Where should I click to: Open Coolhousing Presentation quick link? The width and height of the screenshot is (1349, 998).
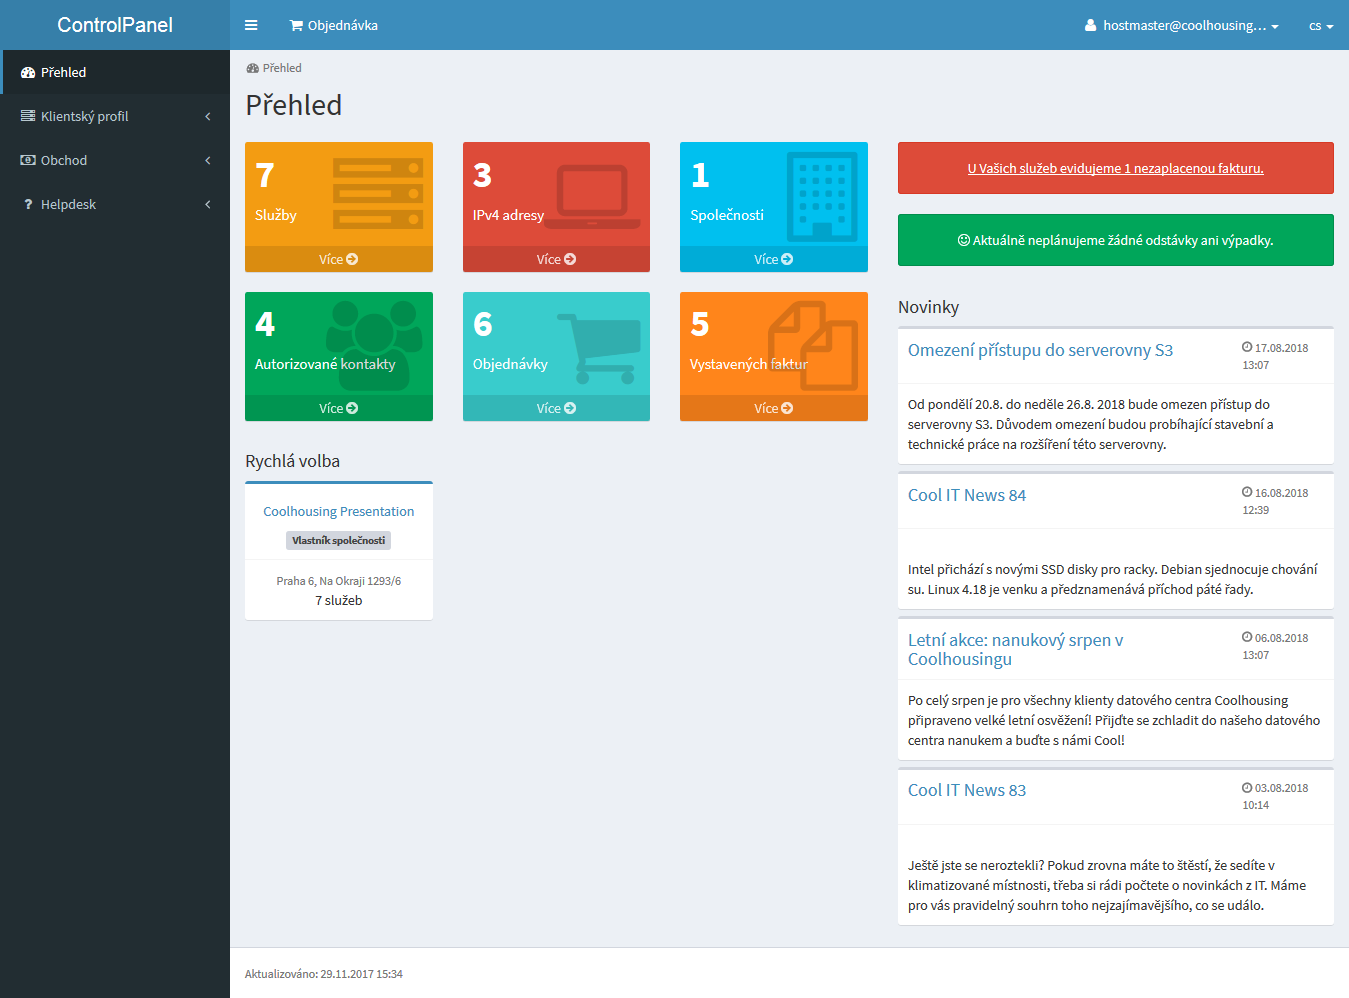339,511
